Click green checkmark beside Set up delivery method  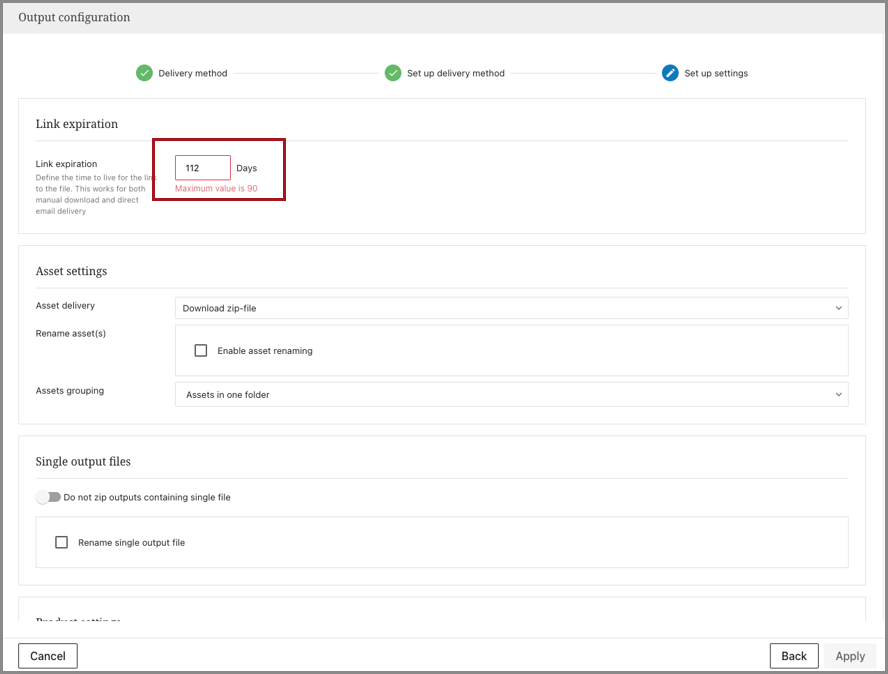tap(393, 73)
